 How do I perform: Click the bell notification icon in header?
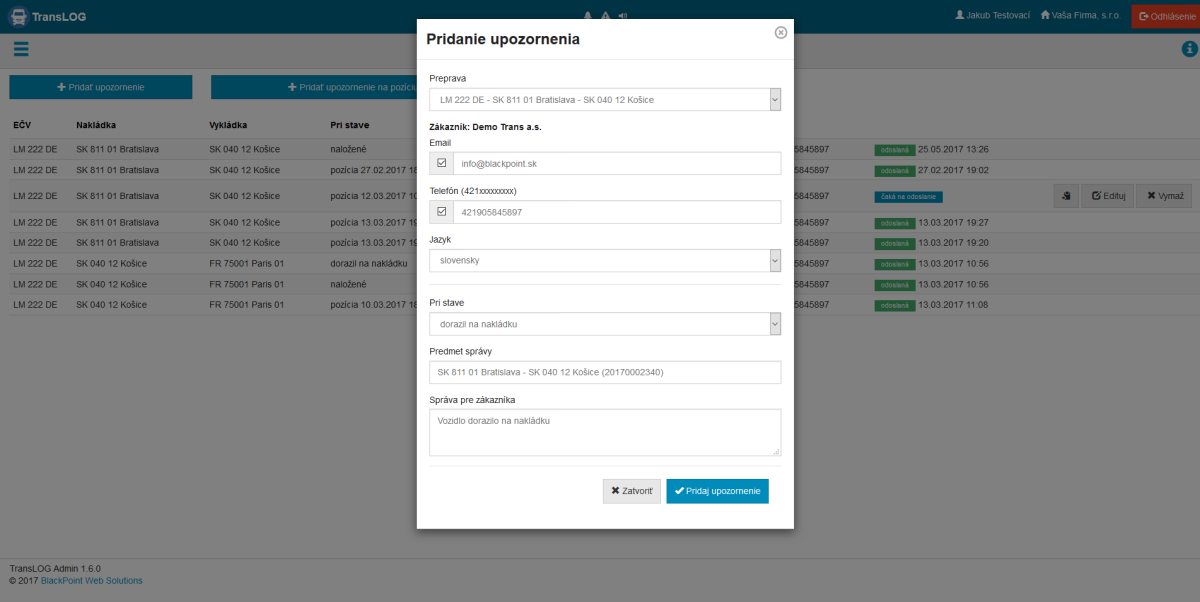point(587,16)
